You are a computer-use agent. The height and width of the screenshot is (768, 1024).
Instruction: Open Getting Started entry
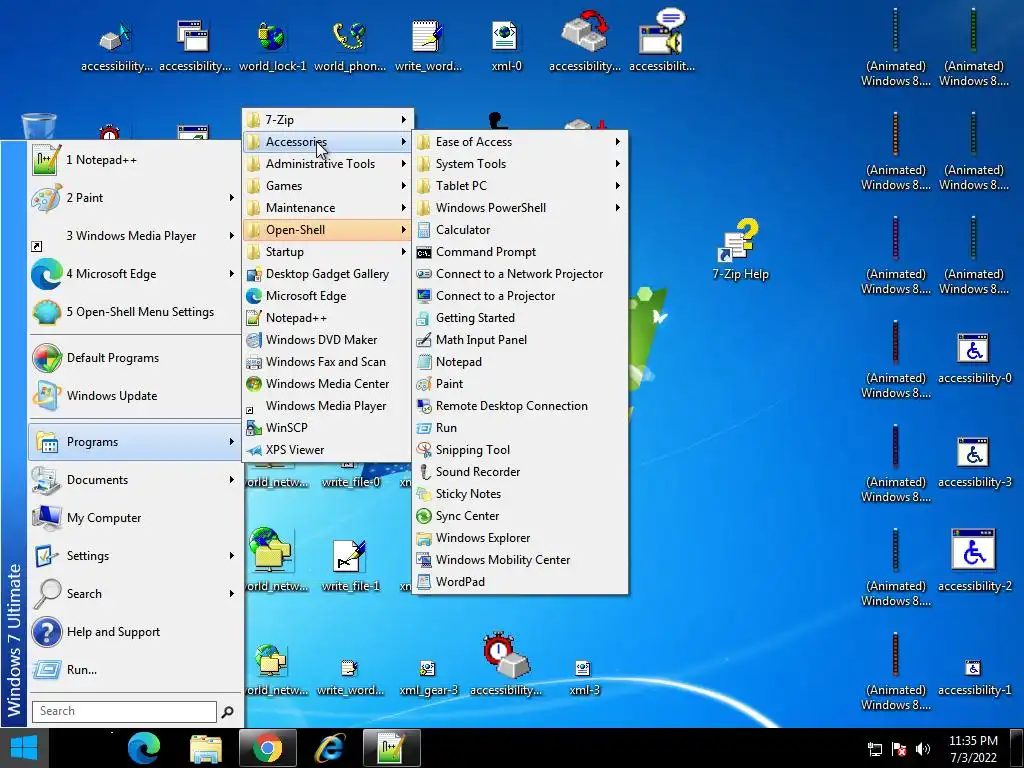520,318
